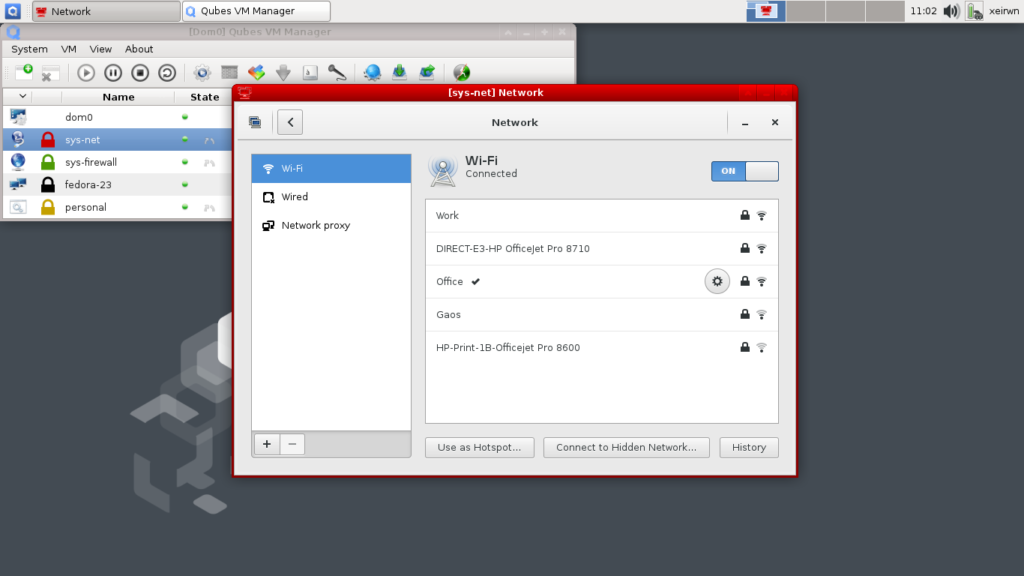Image resolution: width=1024 pixels, height=576 pixels.
Task: Click the All Settings icon in Network header
Action: coord(255,122)
